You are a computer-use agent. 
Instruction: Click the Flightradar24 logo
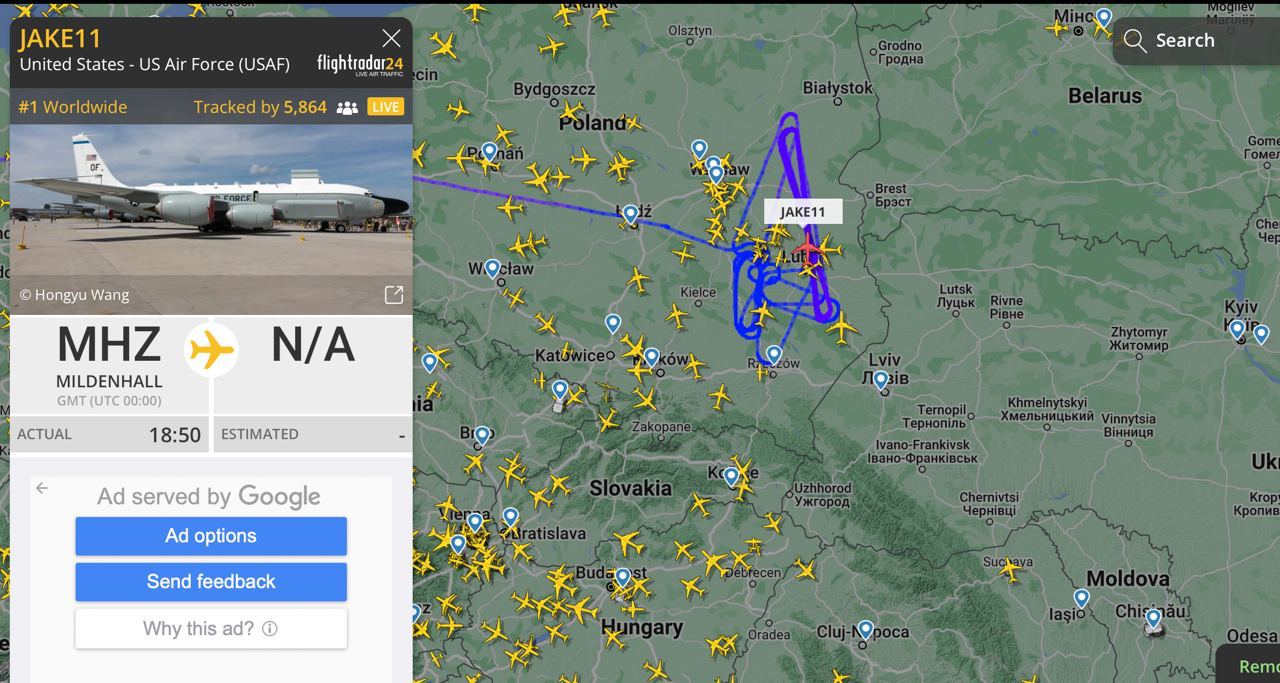(360, 65)
